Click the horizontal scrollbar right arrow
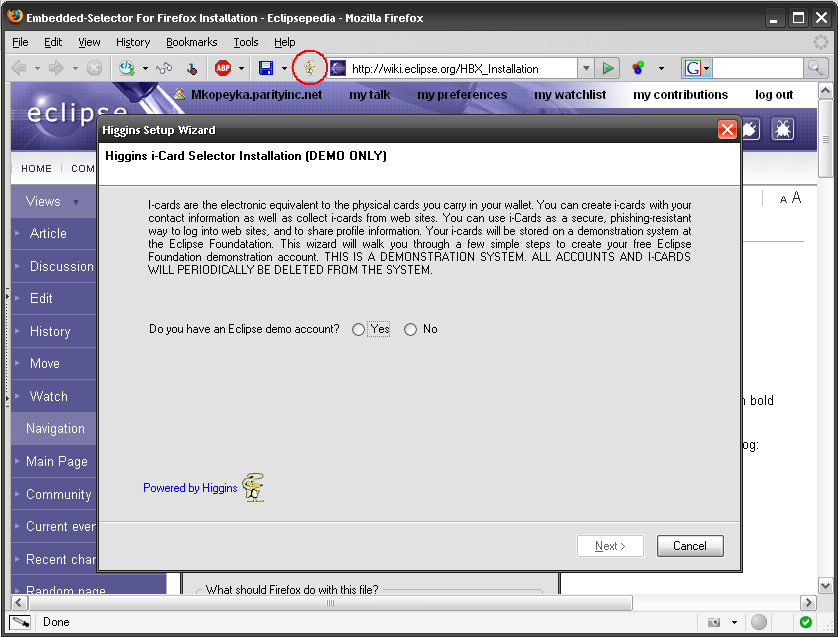The height and width of the screenshot is (637, 838). [x=808, y=603]
